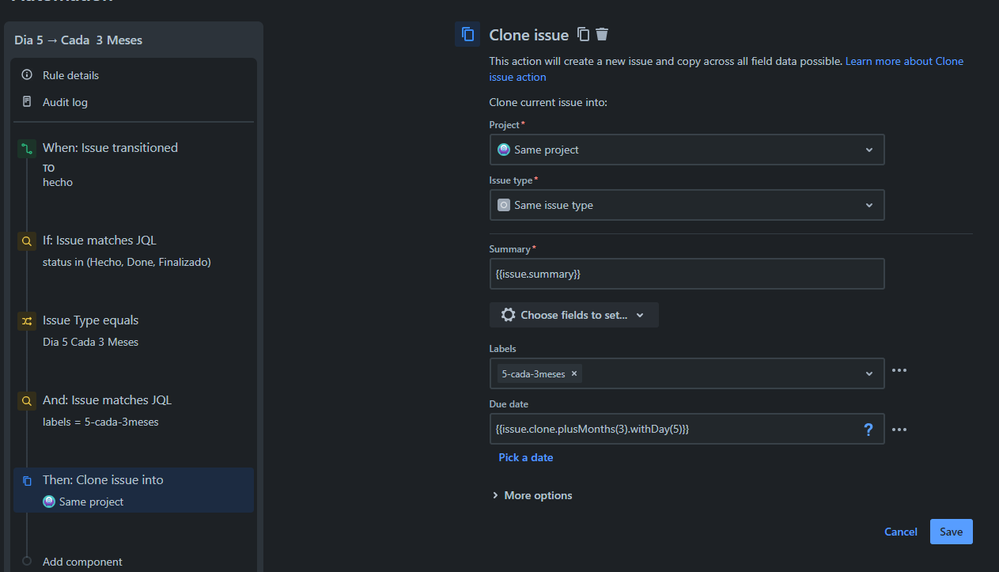
Task: Click the If JQL magnifier icon
Action: click(27, 241)
